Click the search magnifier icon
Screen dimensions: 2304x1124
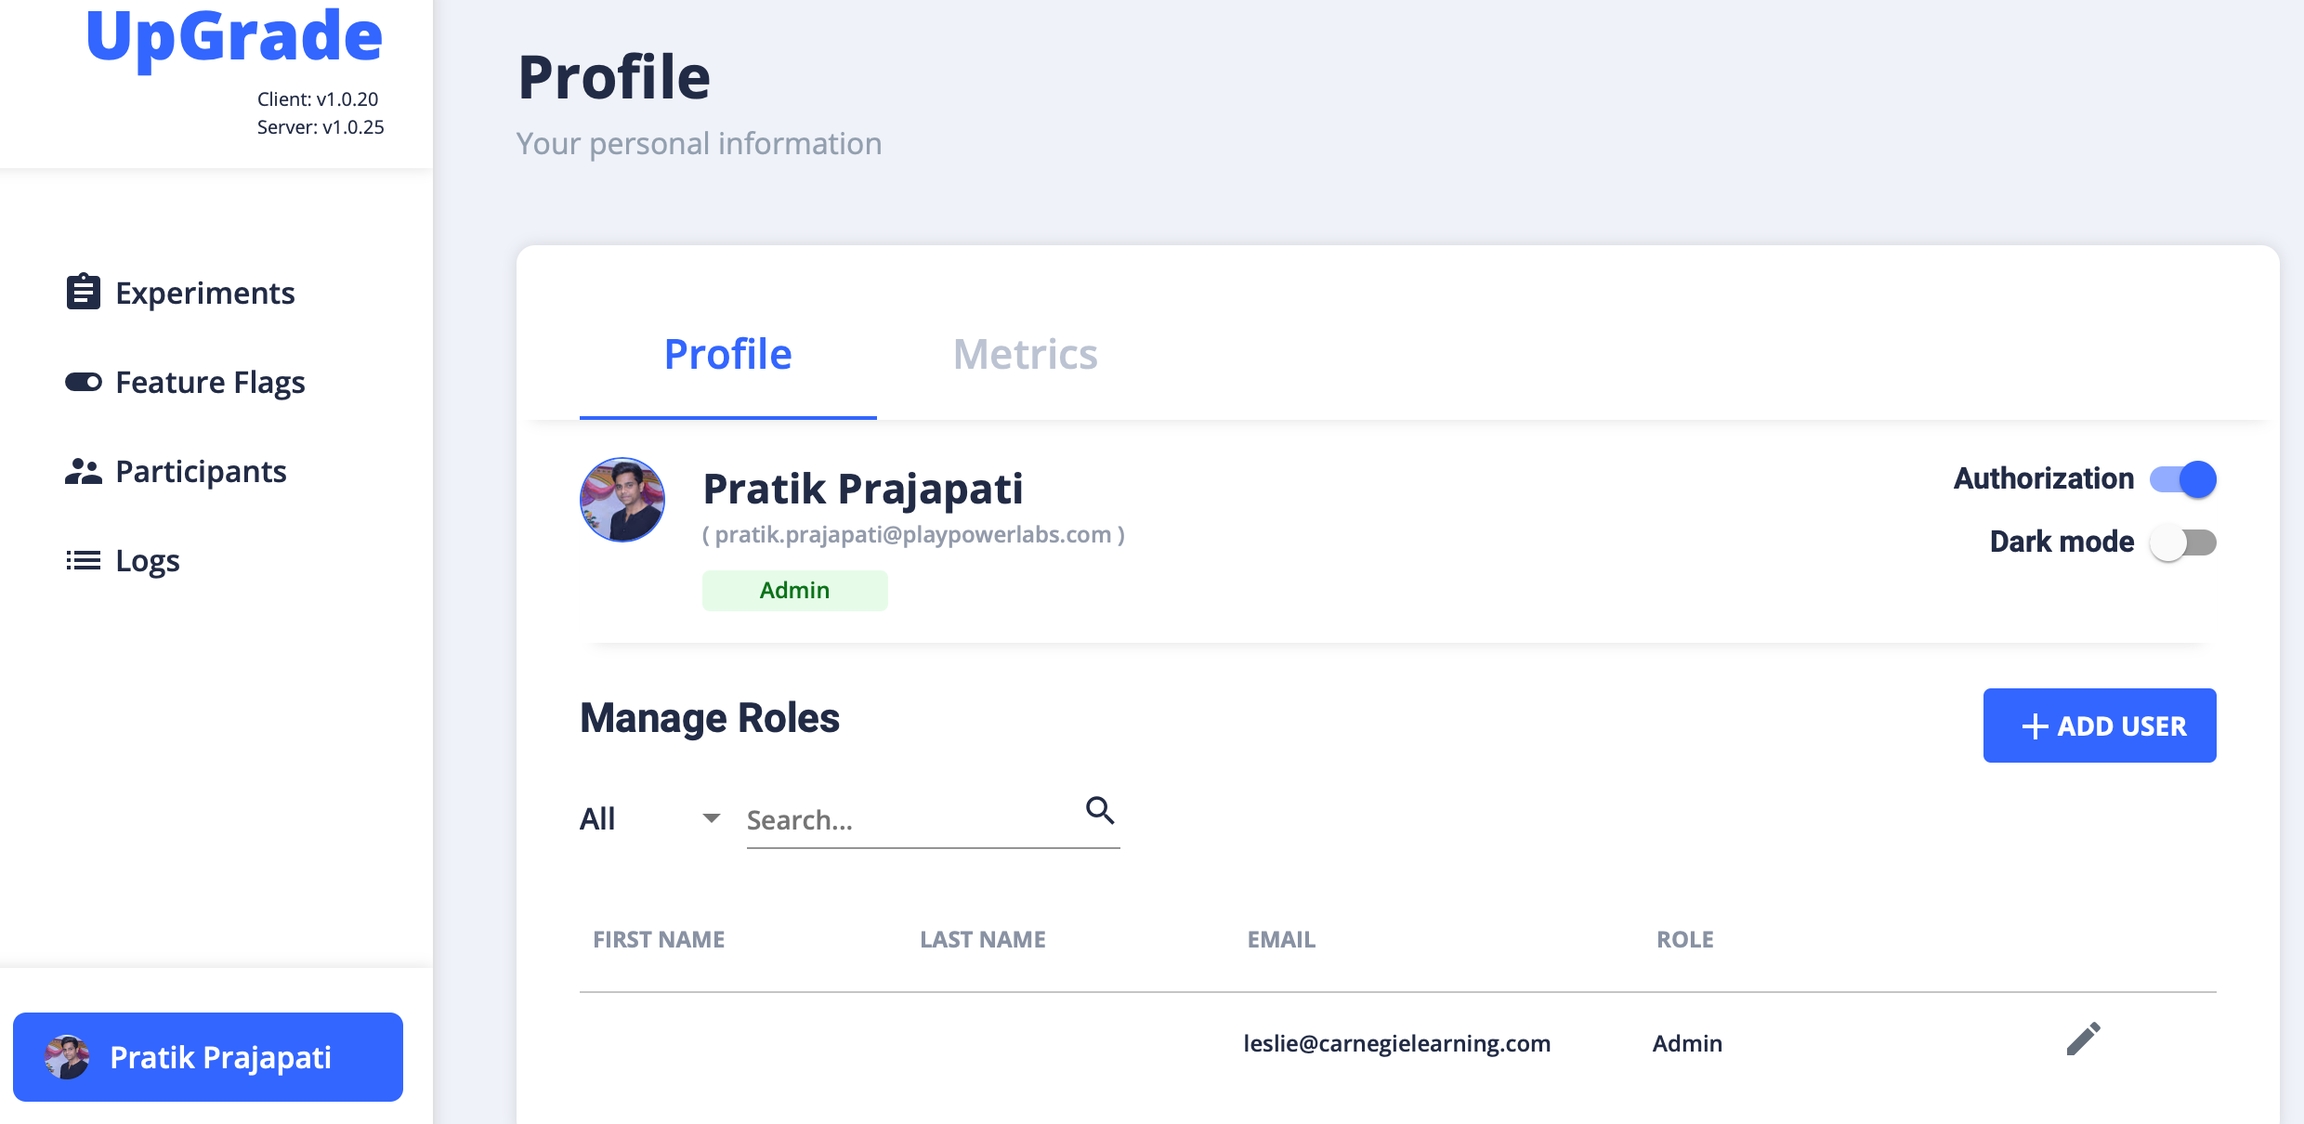(x=1099, y=810)
